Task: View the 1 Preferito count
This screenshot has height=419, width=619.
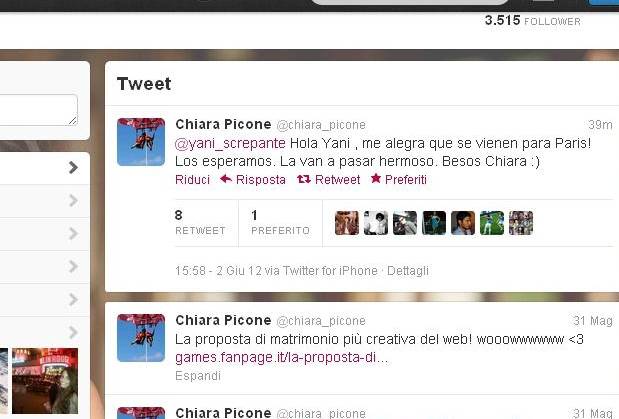Action: pyautogui.click(x=280, y=223)
